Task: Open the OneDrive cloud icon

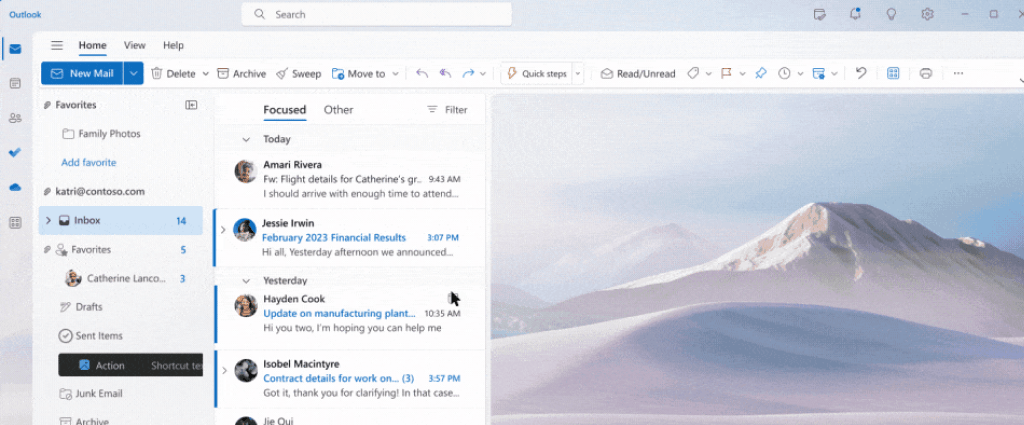Action: click(15, 187)
